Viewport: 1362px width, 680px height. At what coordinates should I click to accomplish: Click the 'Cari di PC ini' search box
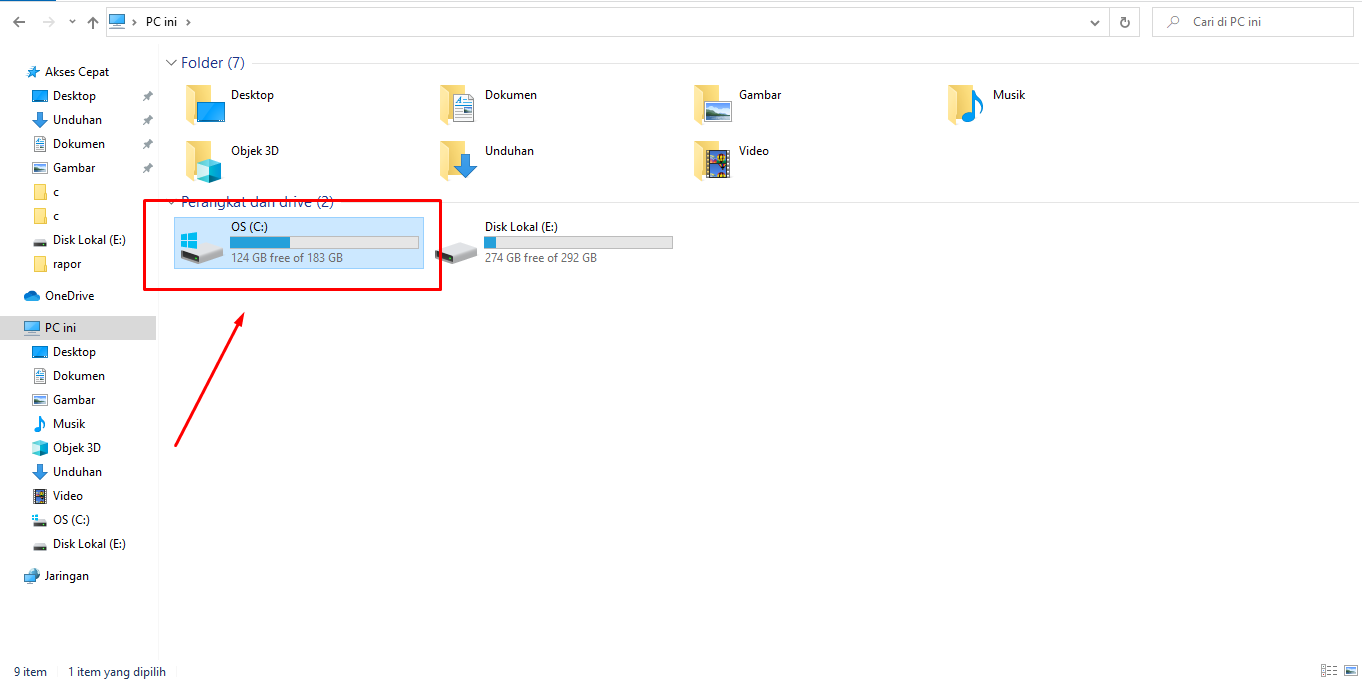click(x=1253, y=21)
